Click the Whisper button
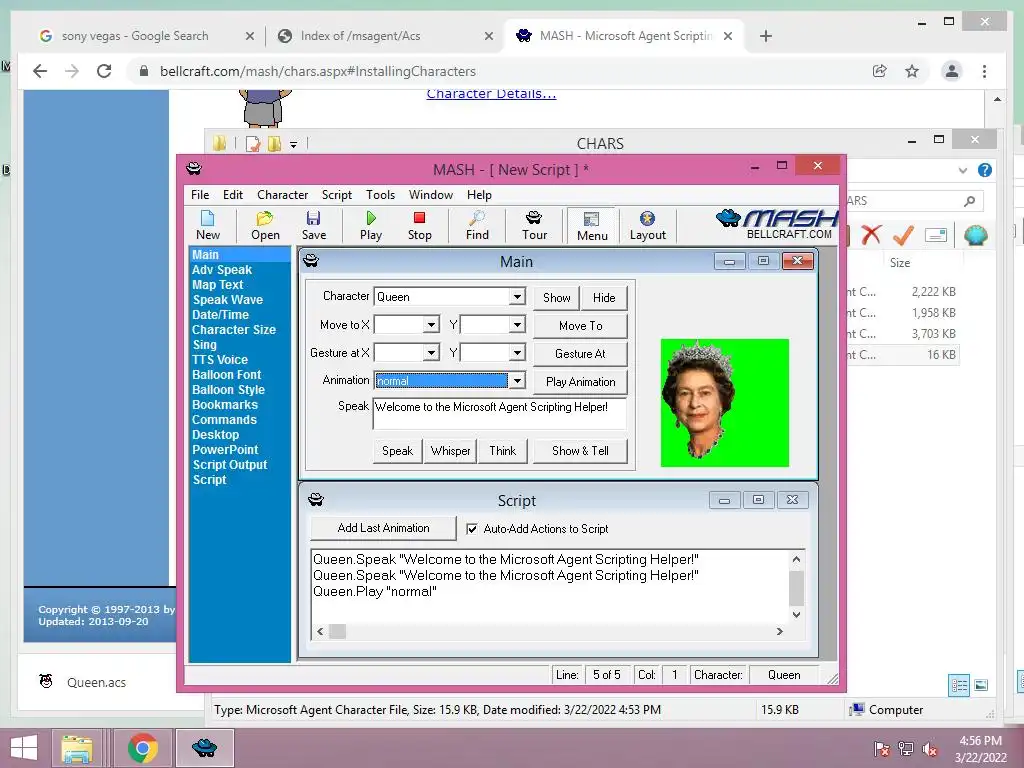 450,451
